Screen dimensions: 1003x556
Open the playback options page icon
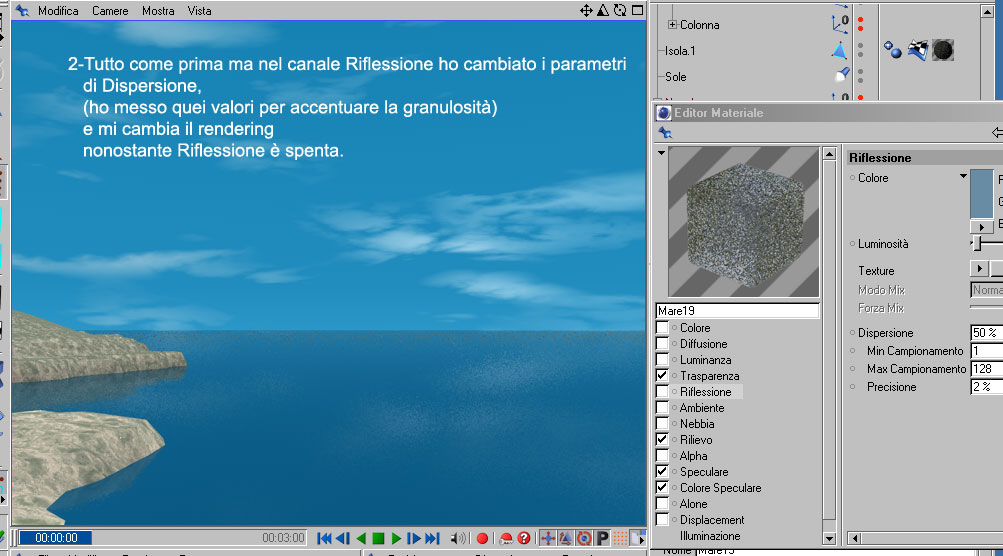coord(638,538)
